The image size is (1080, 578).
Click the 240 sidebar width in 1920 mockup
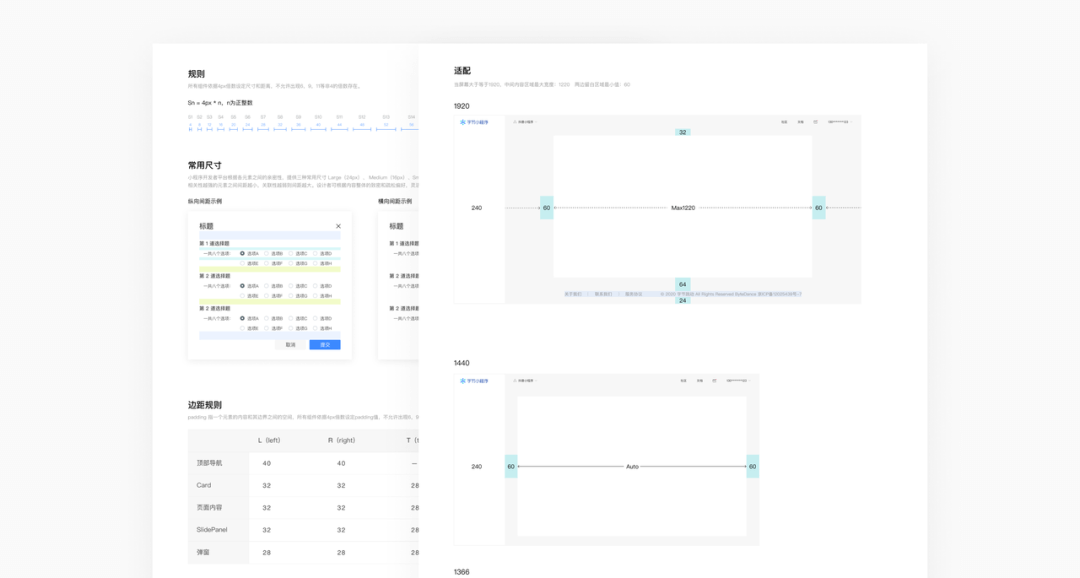click(477, 207)
